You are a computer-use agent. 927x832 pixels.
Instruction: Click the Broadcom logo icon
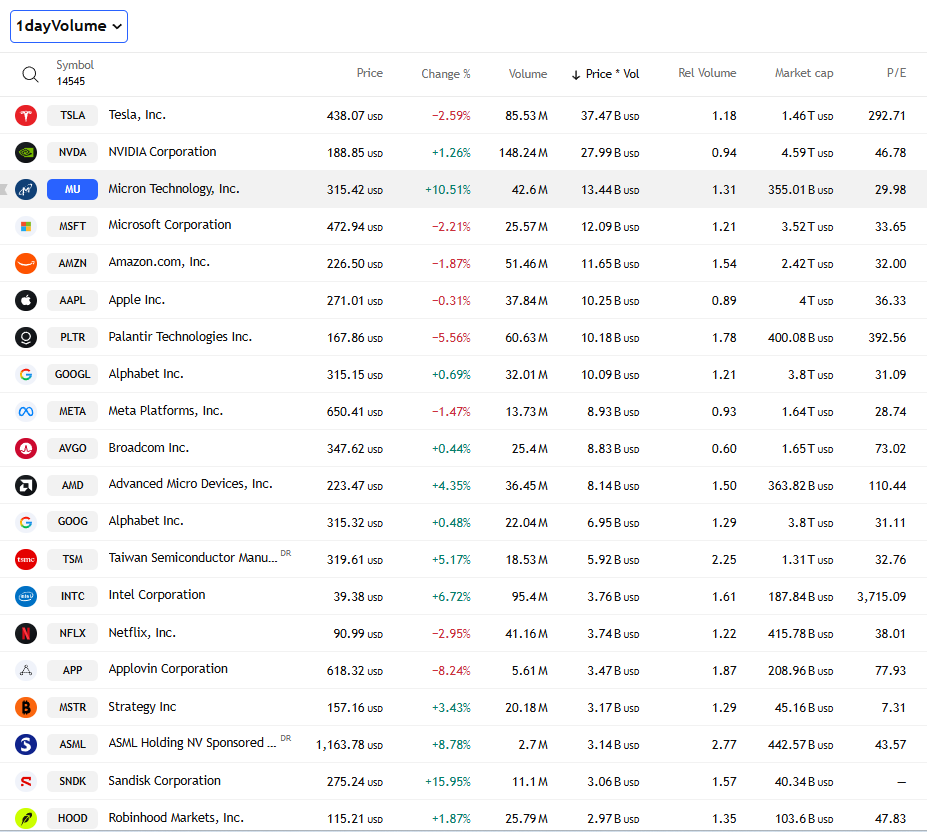click(26, 448)
